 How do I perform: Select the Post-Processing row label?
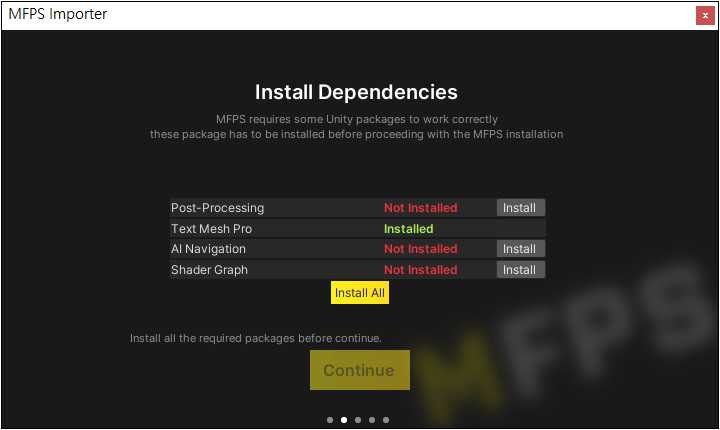coord(217,208)
